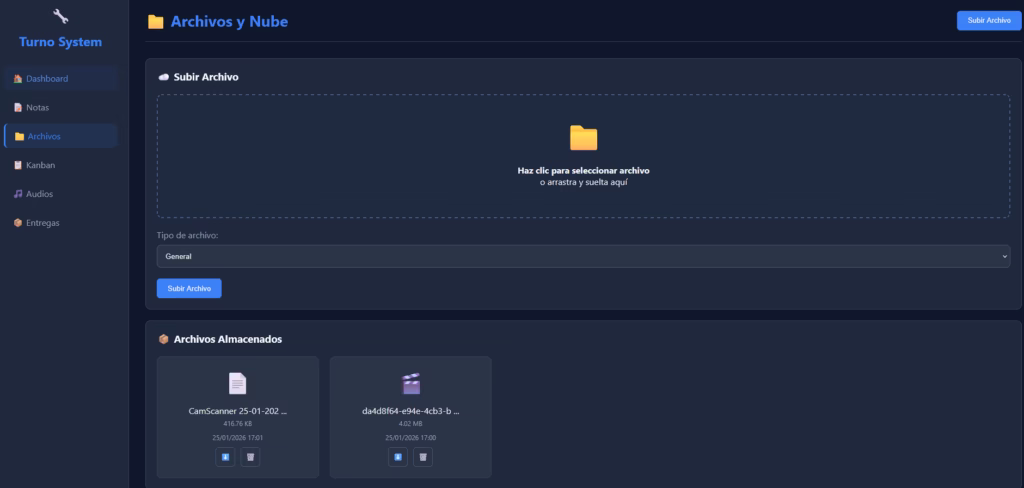
Task: Click the CamScanner document icon
Action: tap(237, 383)
